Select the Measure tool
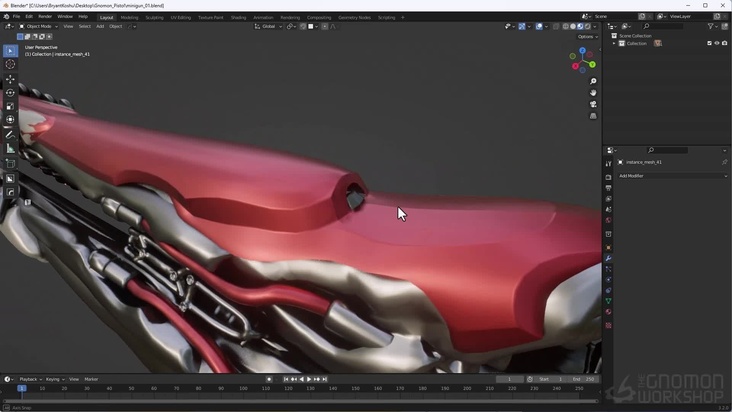 pos(10,148)
